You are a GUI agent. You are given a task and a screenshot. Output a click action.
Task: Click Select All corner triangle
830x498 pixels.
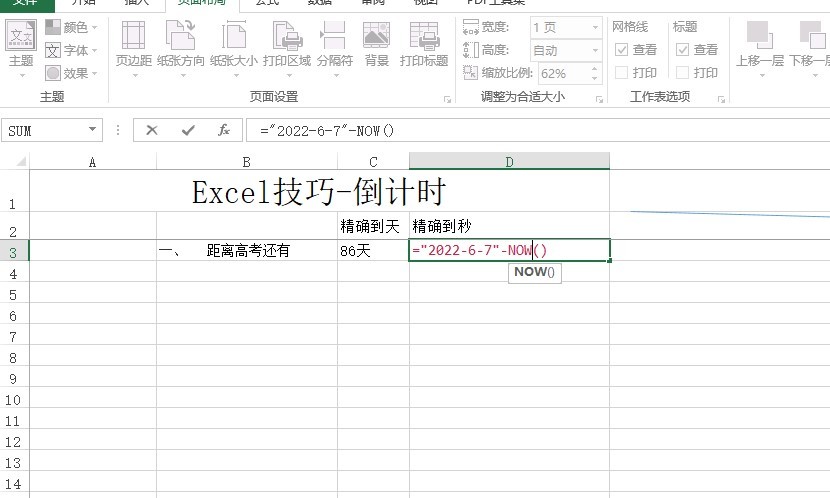[x=21, y=161]
